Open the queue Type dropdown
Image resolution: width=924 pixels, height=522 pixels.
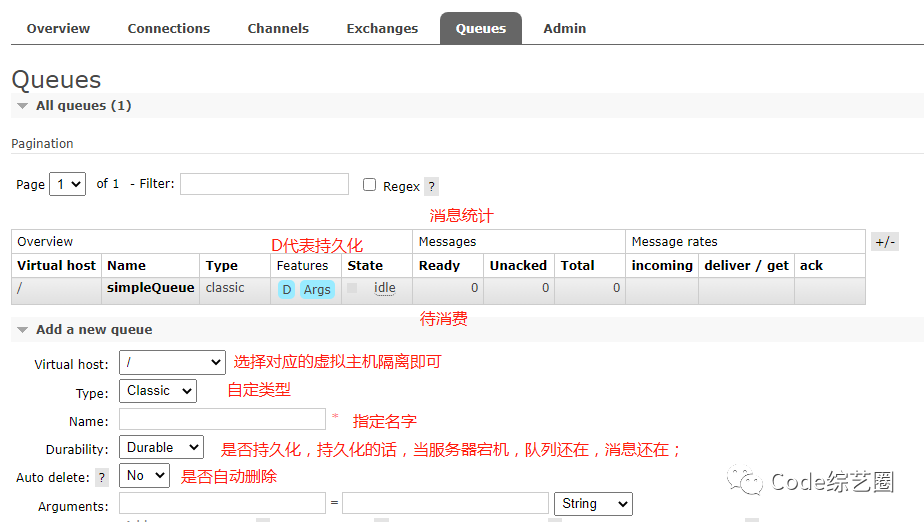pyautogui.click(x=158, y=391)
